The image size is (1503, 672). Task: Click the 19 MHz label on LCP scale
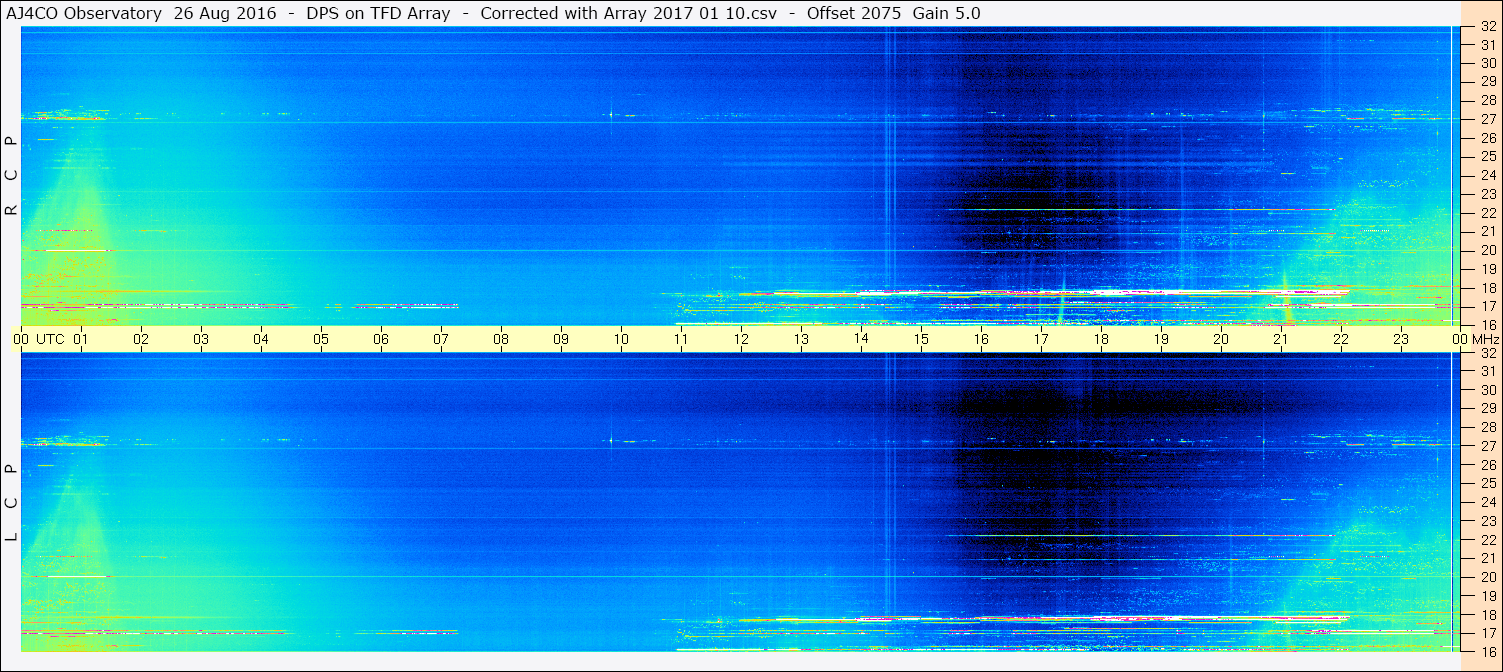tap(1487, 596)
